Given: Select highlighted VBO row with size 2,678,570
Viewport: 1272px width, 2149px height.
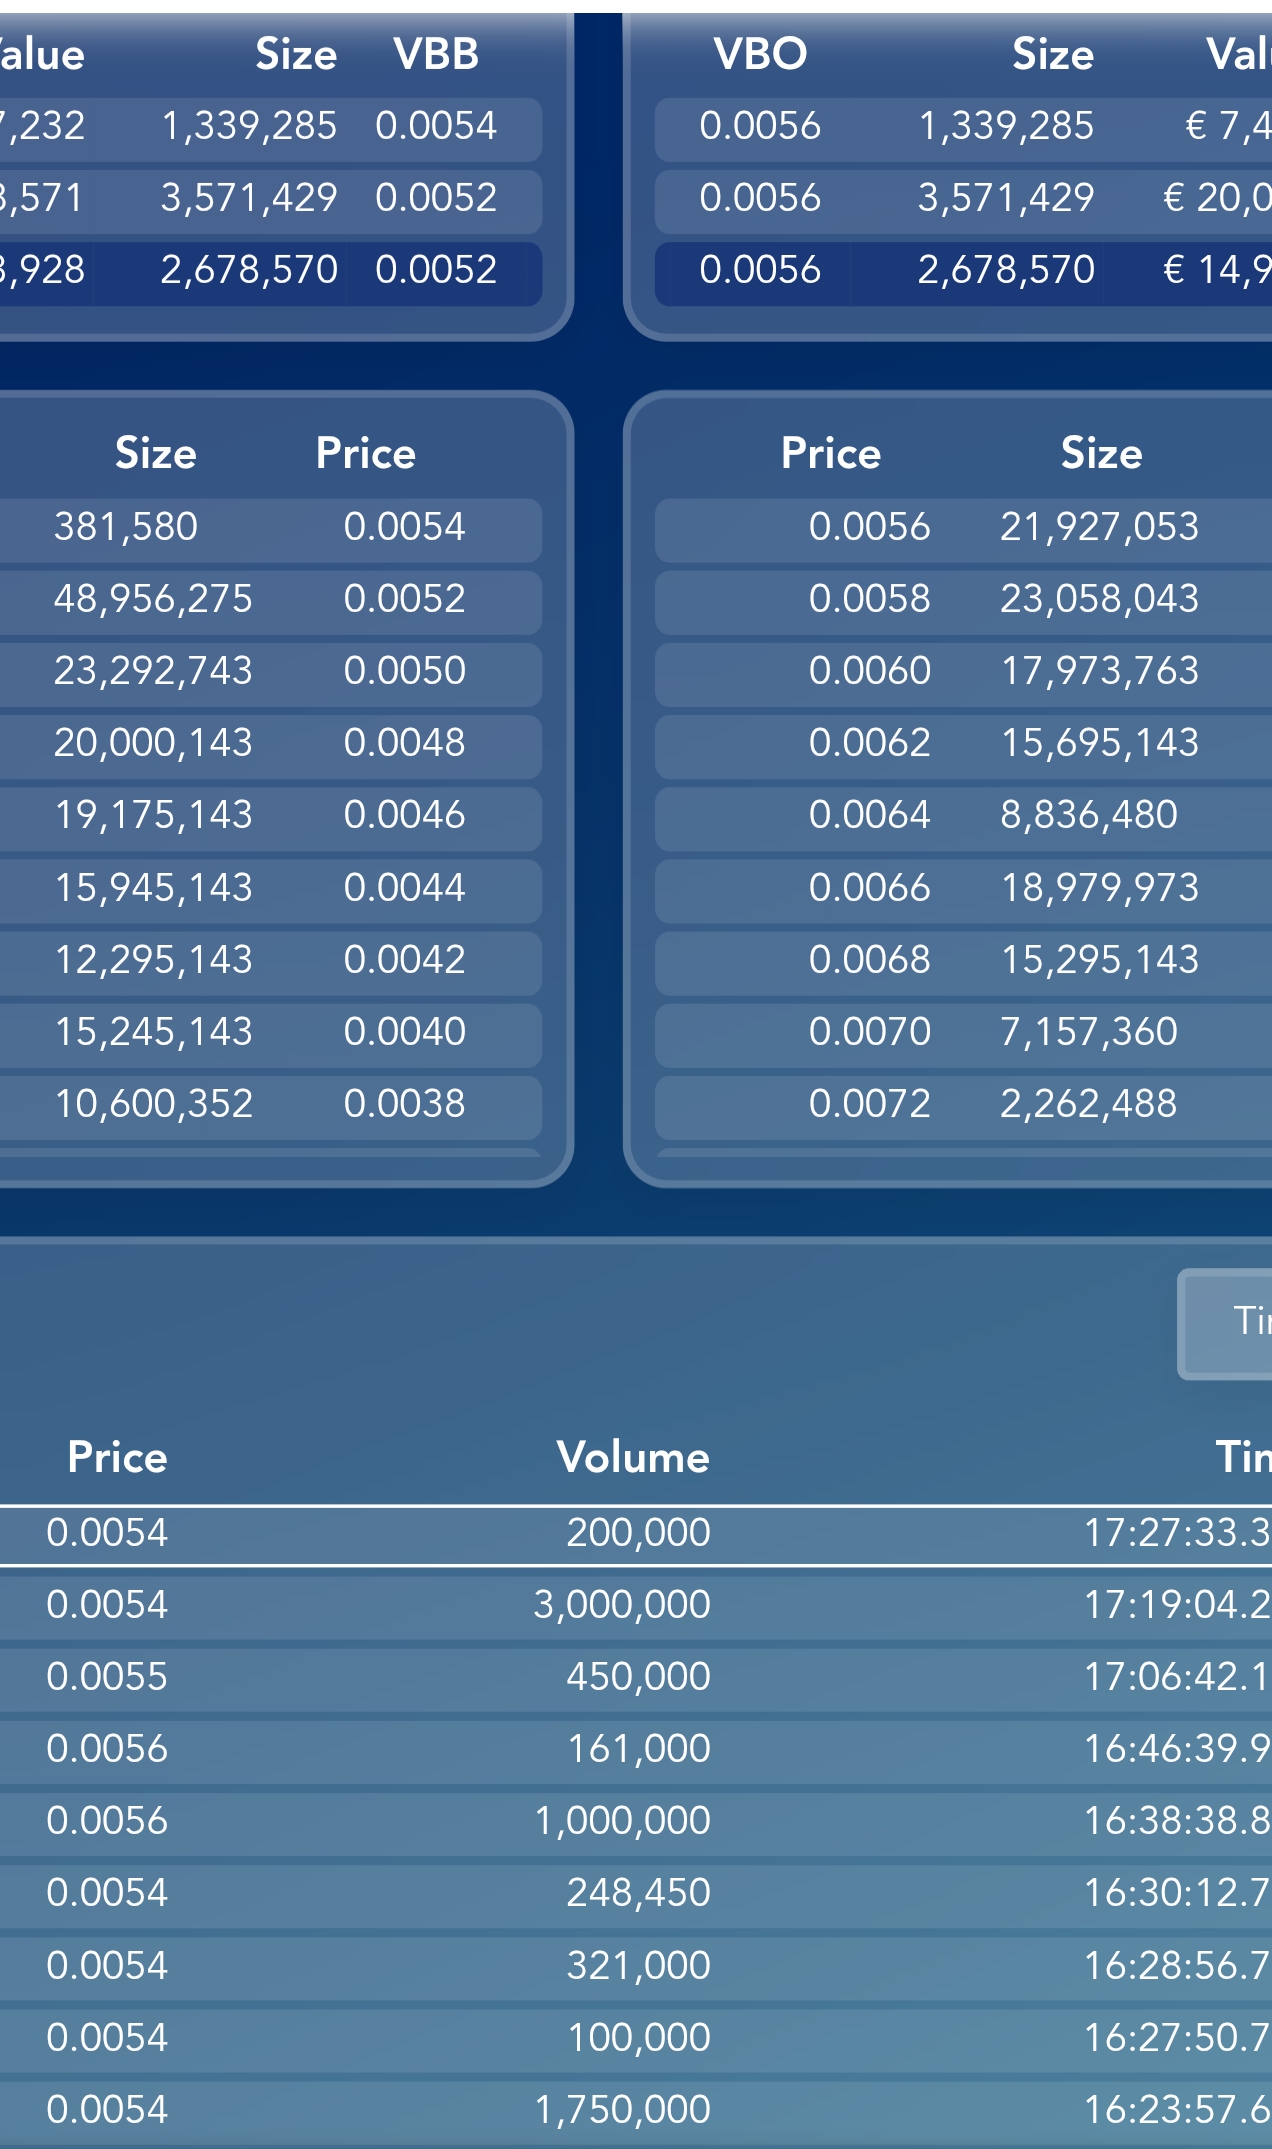Looking at the screenshot, I should pos(963,271).
